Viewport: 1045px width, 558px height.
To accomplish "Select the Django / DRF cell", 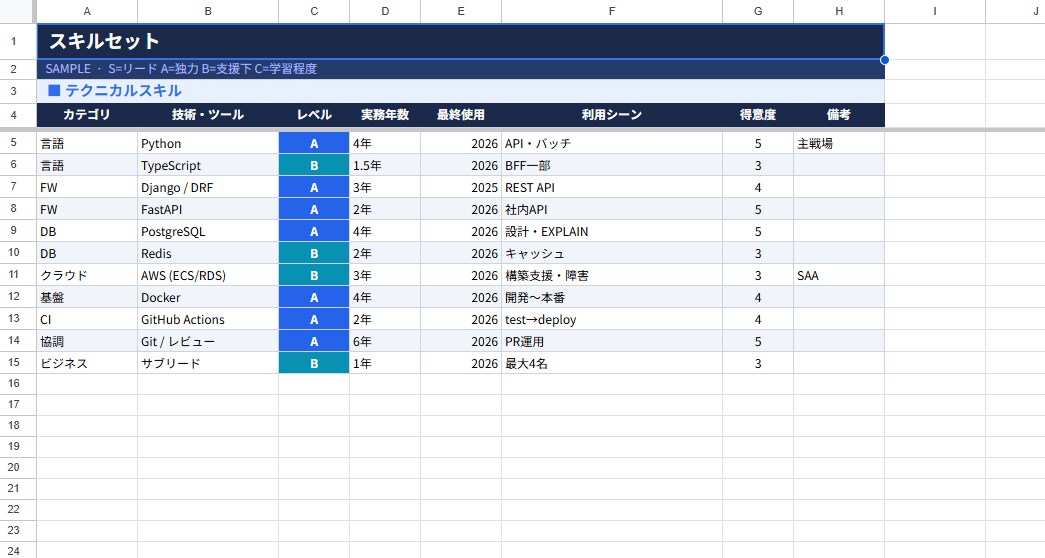I will pos(208,187).
